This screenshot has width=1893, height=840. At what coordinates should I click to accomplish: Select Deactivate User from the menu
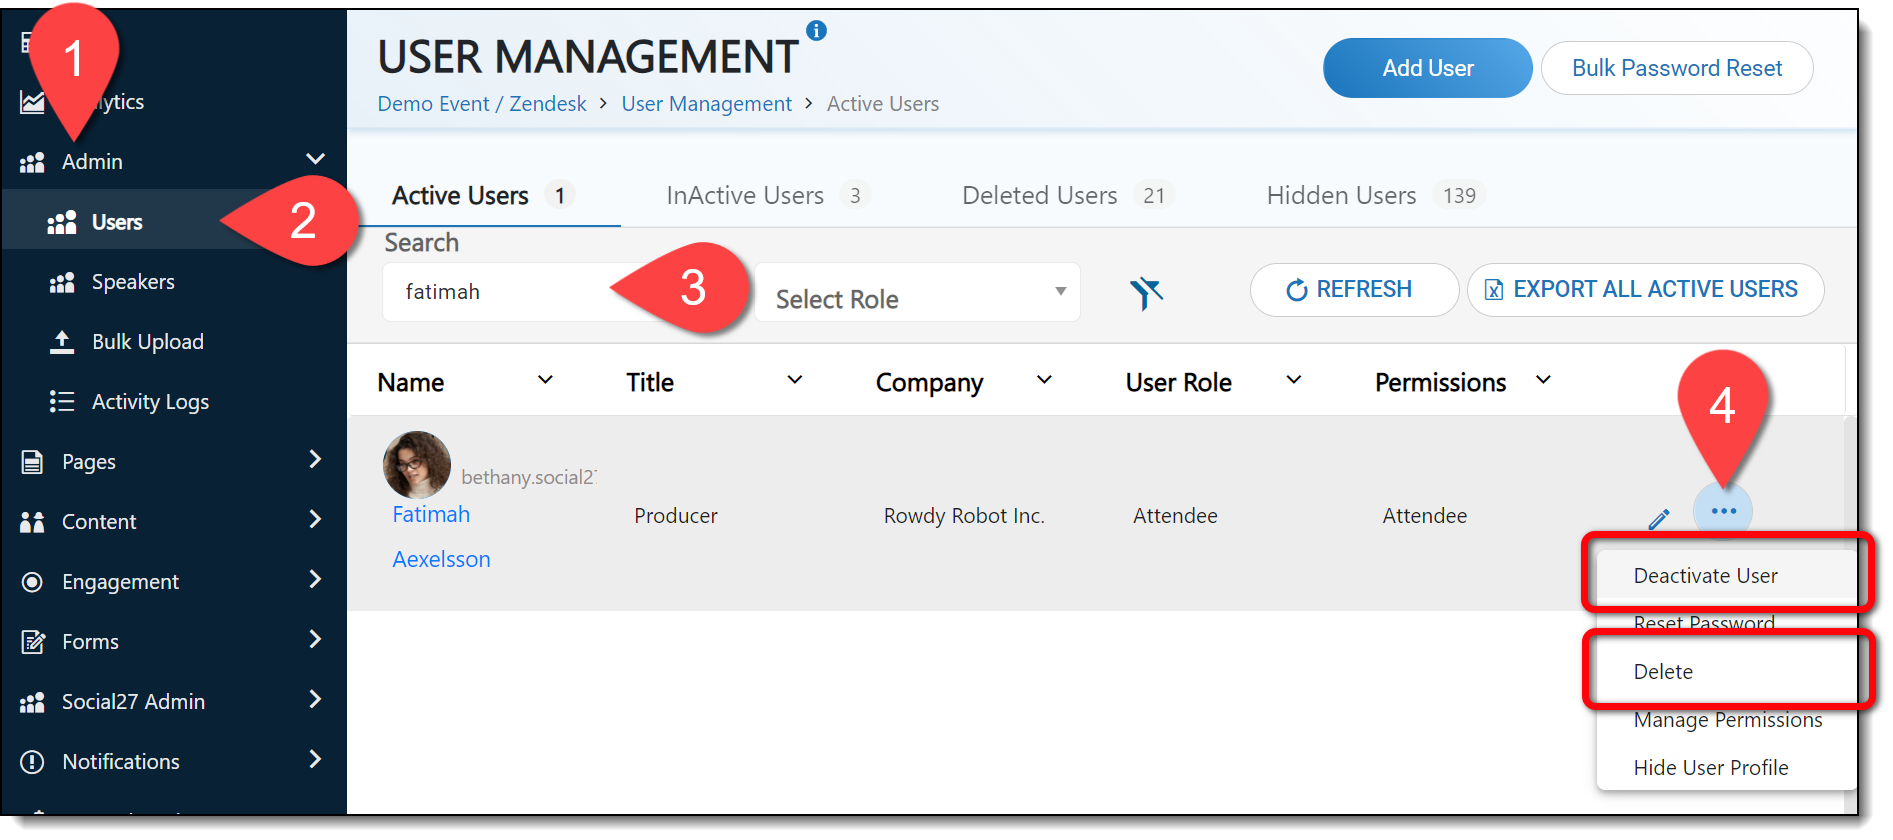1705,576
